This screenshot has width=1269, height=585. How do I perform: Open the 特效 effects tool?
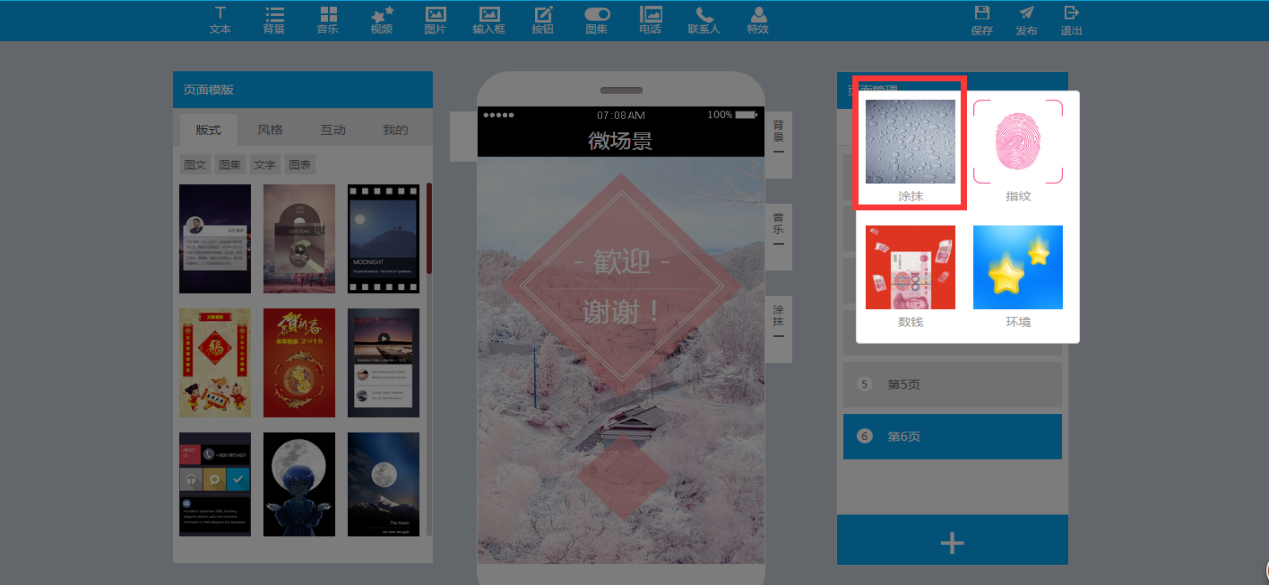click(758, 20)
